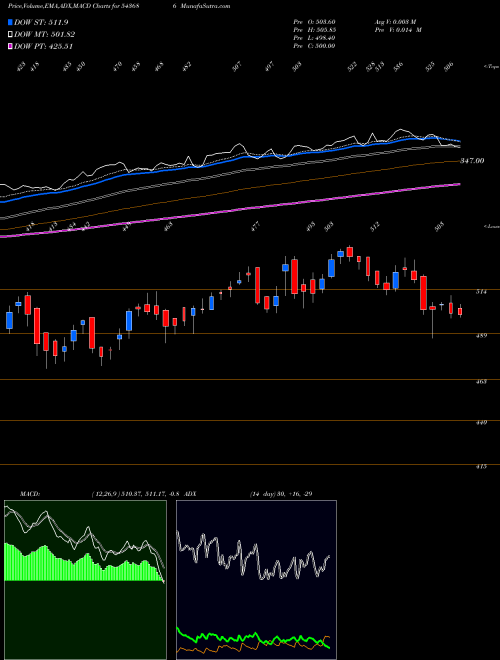The width and height of the screenshot is (500, 660).
Task: Click the Pre H high price value
Action: click(x=324, y=30)
